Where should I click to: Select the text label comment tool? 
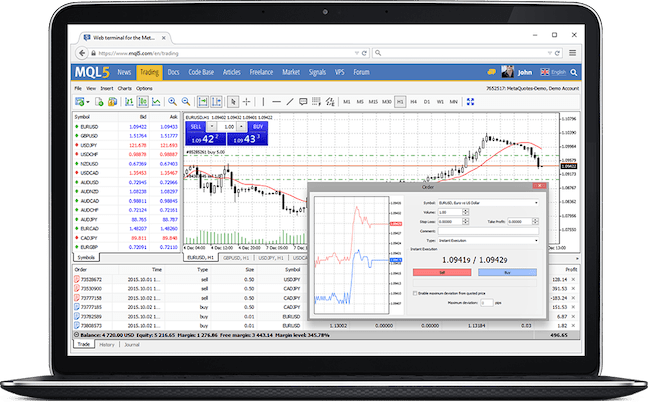tap(303, 102)
